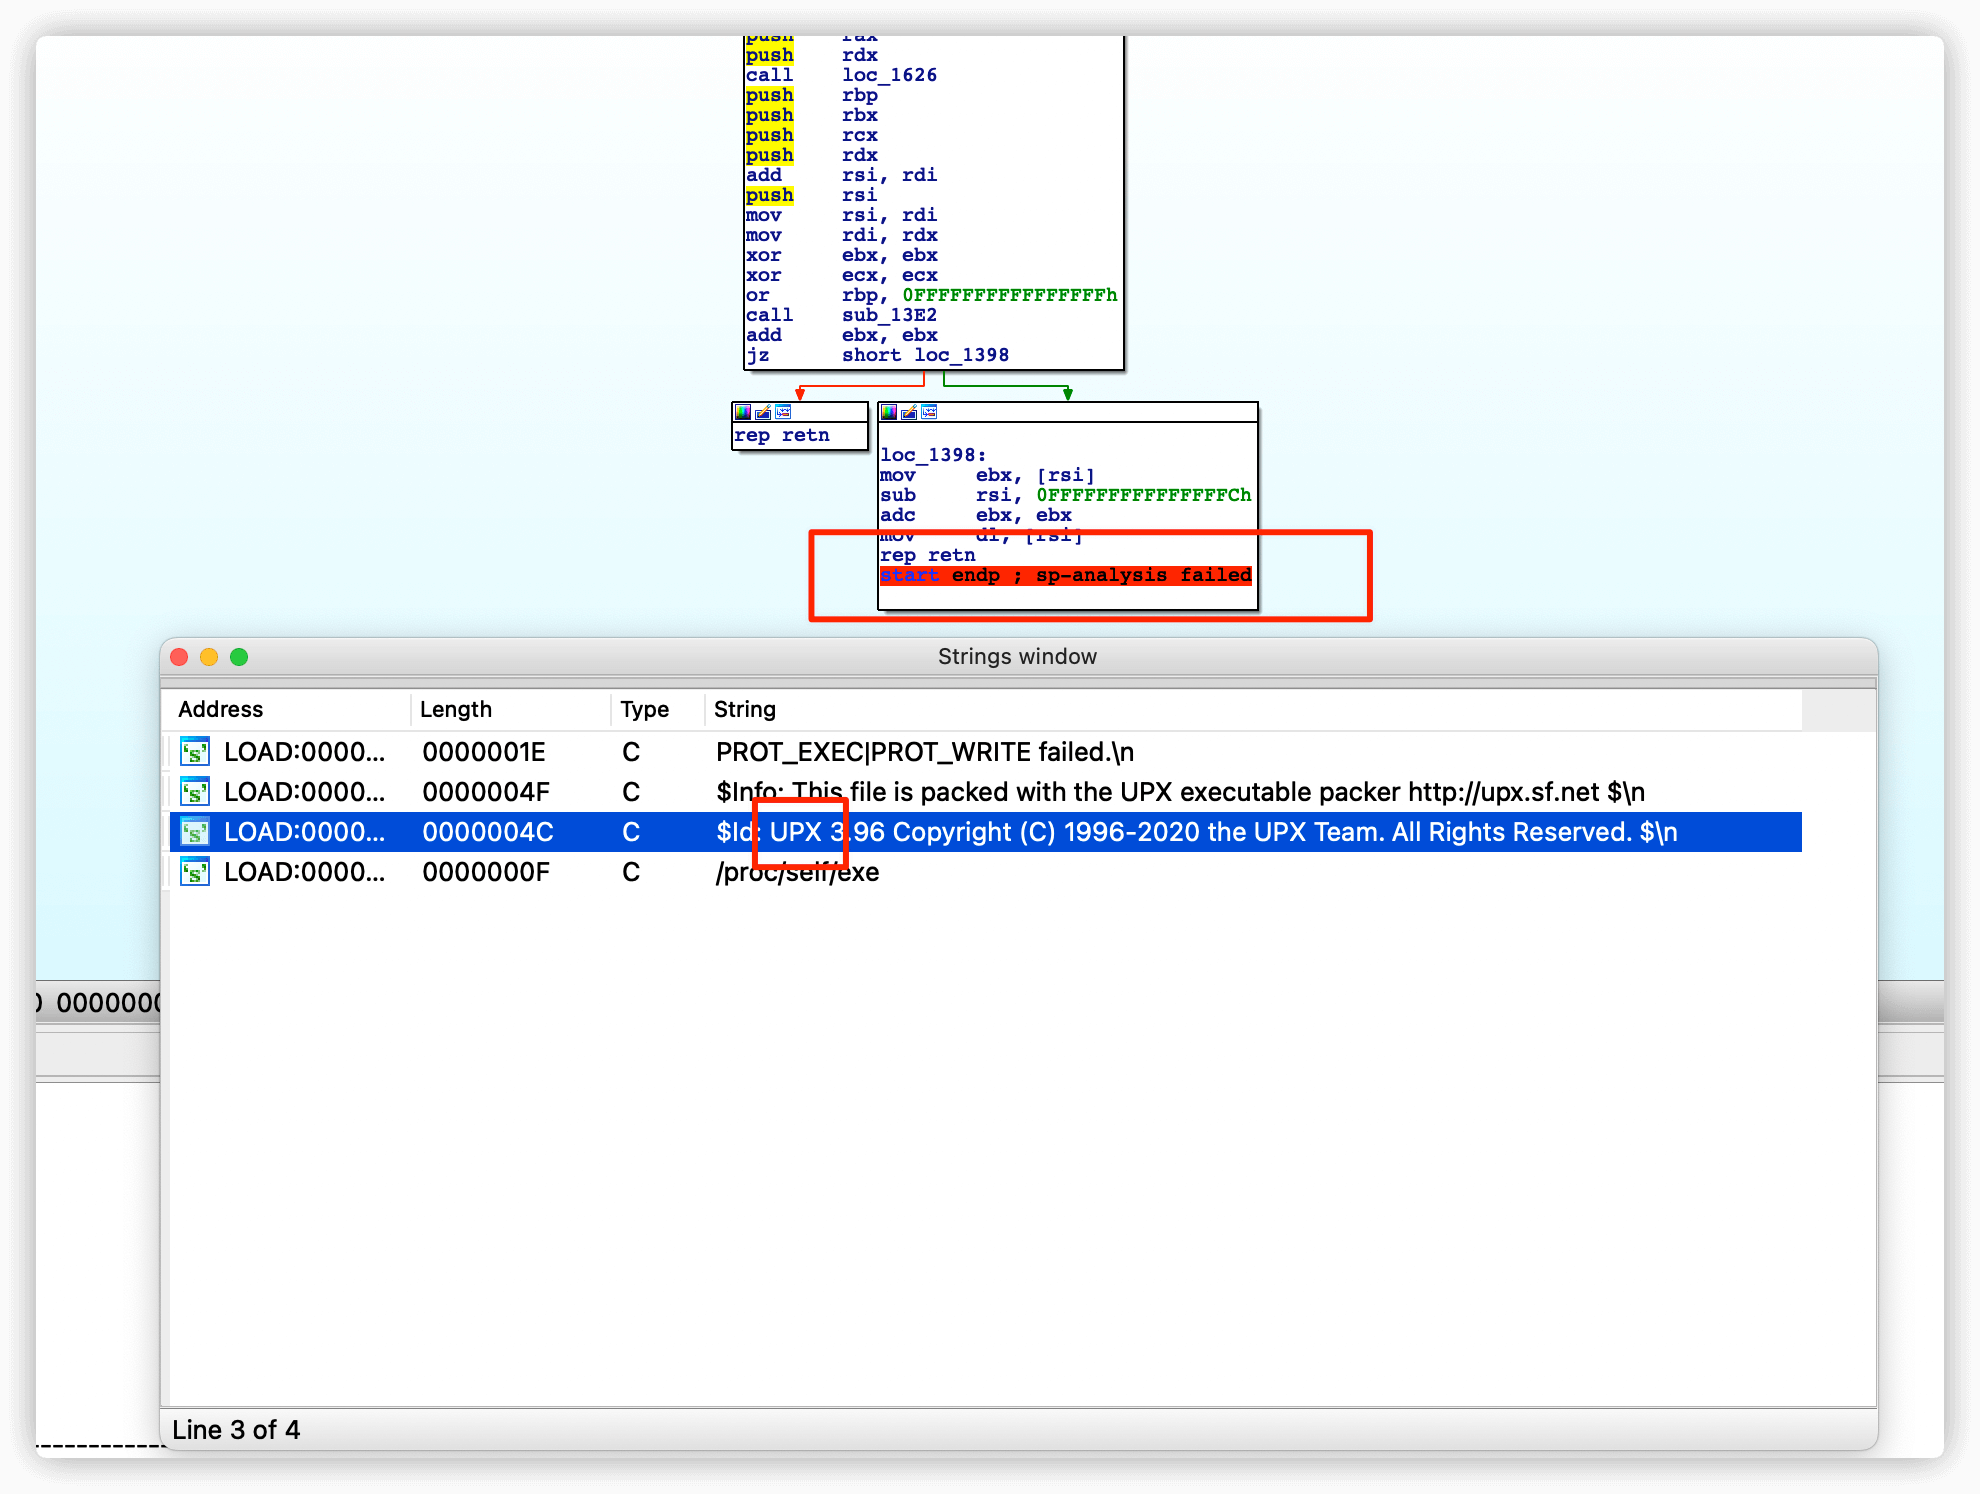Click Type C cell of /proc/self/exe row
Viewport: 1980px width, 1494px height.
point(631,872)
